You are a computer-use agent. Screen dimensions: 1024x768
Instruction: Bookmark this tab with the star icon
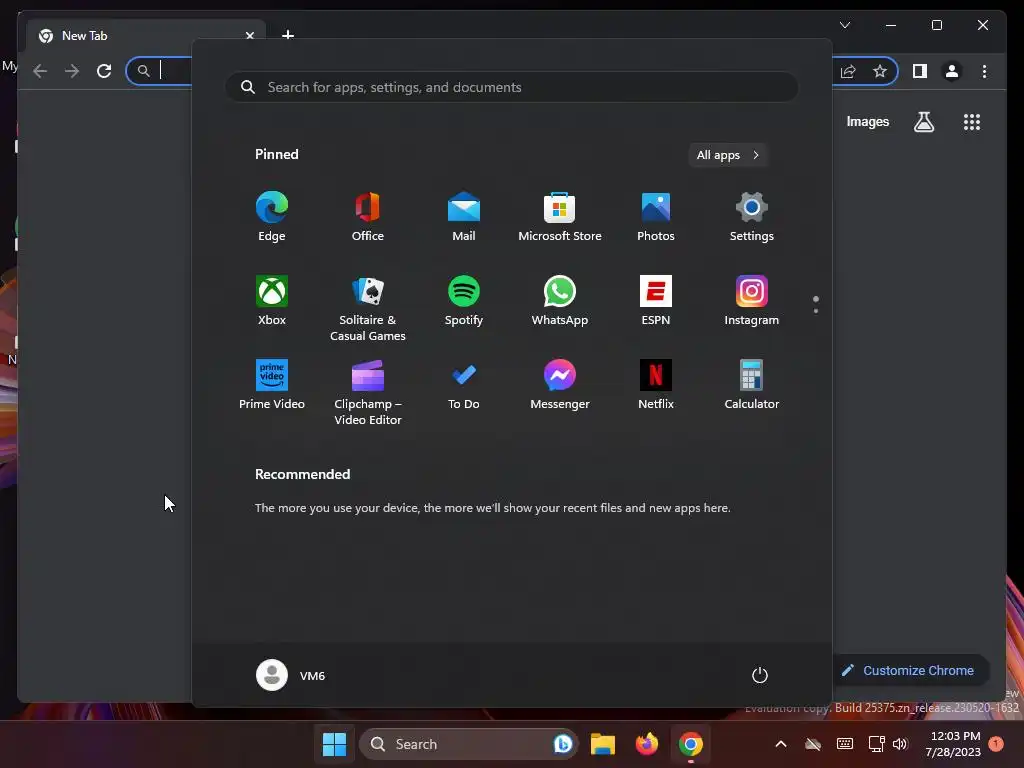(x=880, y=71)
